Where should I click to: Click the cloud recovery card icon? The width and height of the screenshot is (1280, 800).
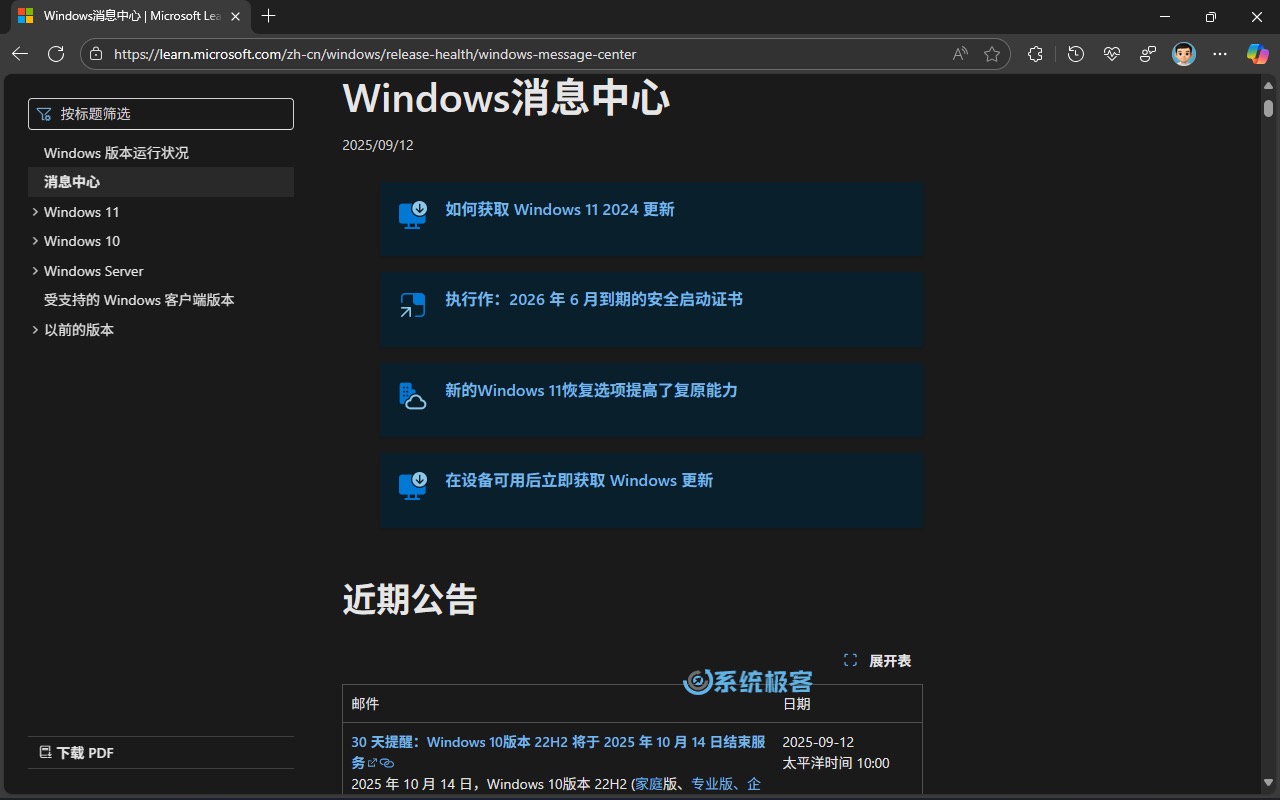coord(413,395)
